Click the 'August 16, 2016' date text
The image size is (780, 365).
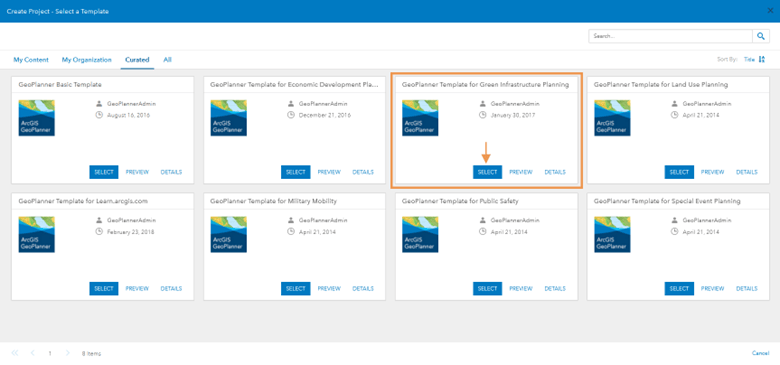(128, 115)
